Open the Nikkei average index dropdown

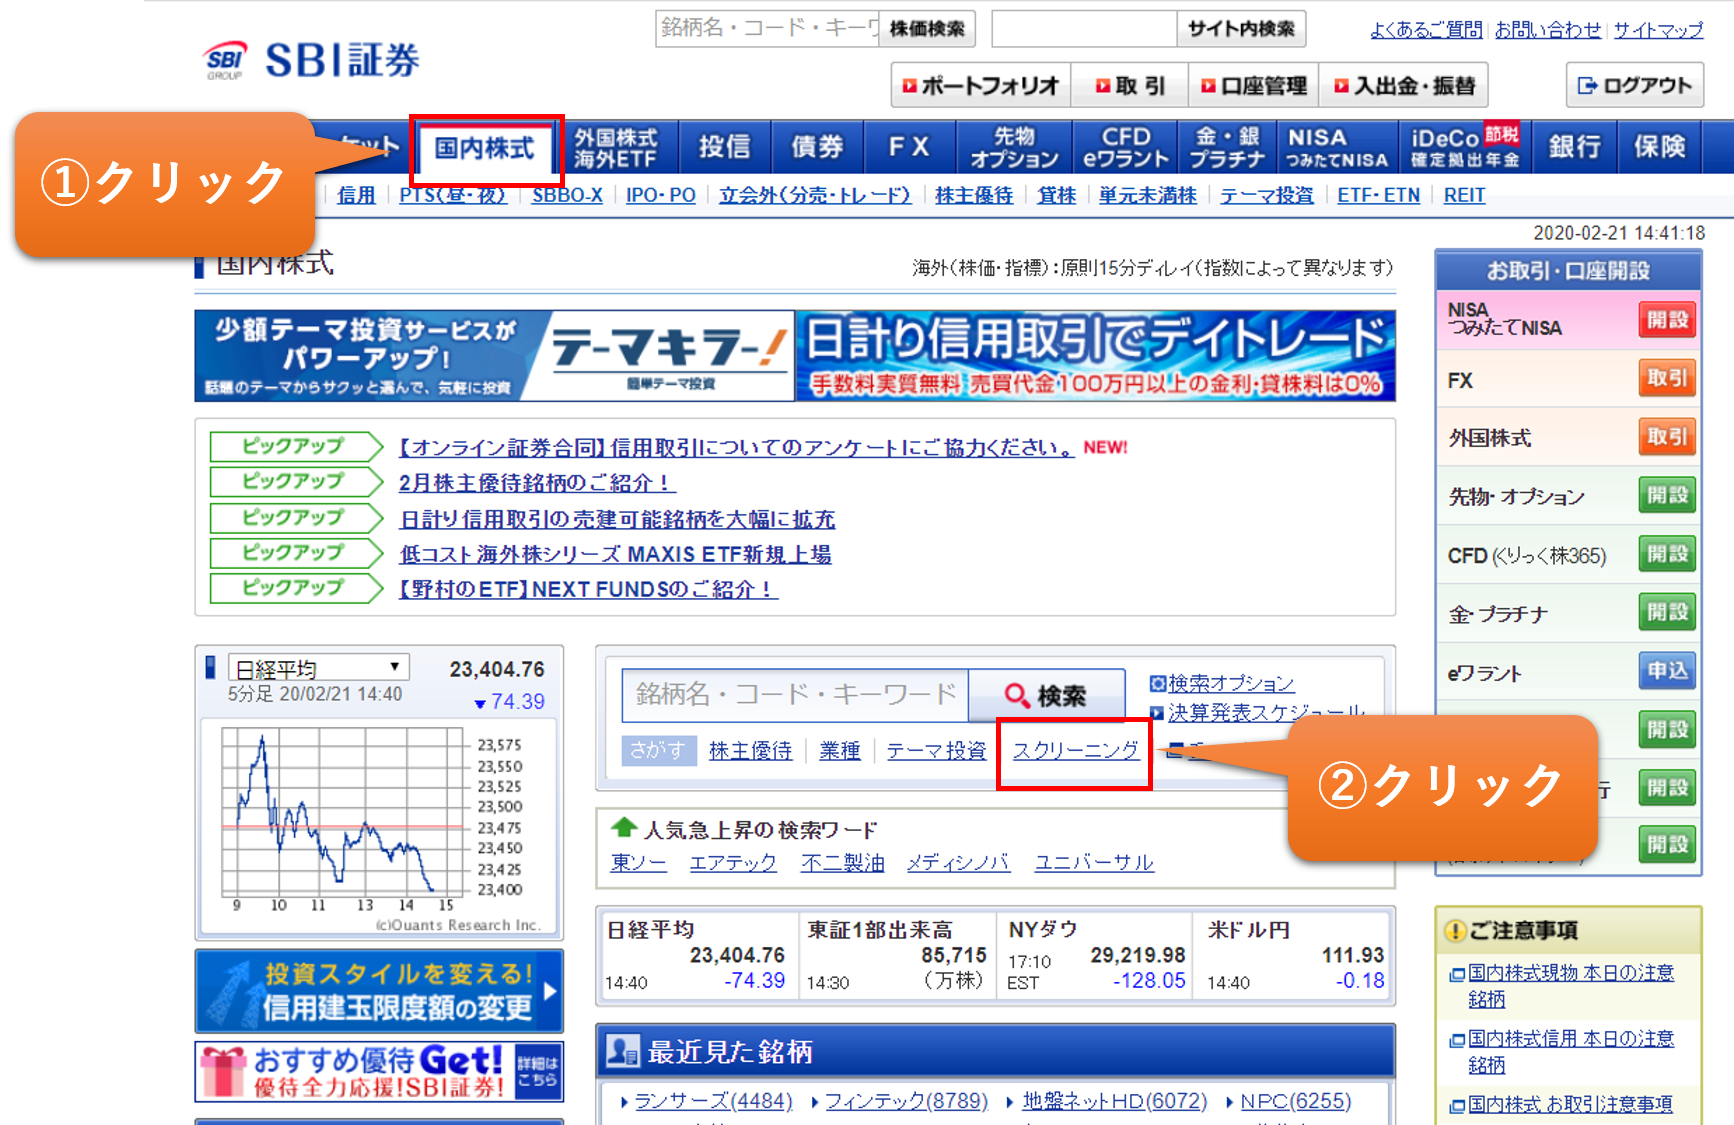[x=319, y=668]
